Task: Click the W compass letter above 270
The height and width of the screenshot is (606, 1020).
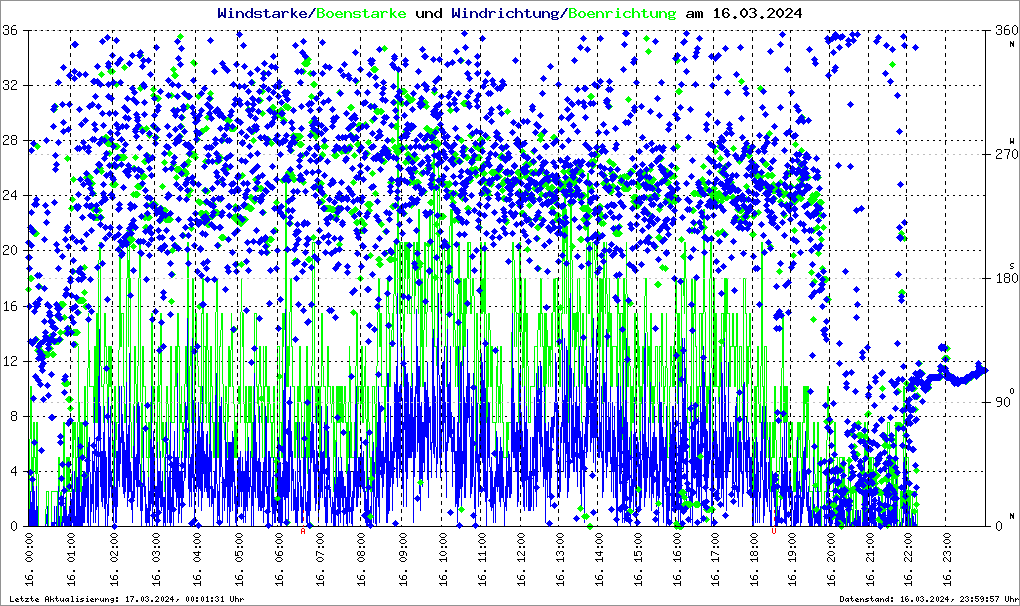Action: click(x=1012, y=140)
